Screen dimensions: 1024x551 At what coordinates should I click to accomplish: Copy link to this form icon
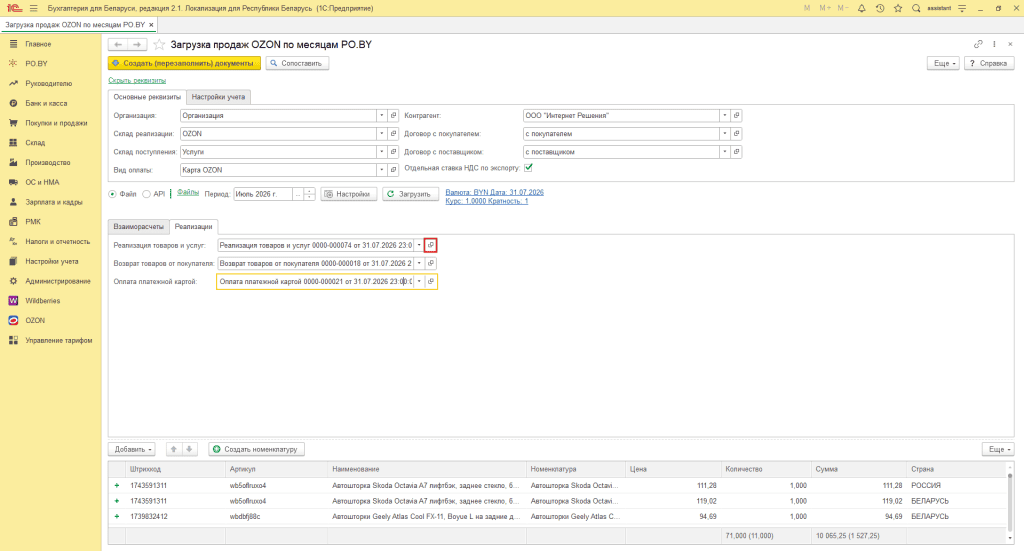[x=978, y=44]
